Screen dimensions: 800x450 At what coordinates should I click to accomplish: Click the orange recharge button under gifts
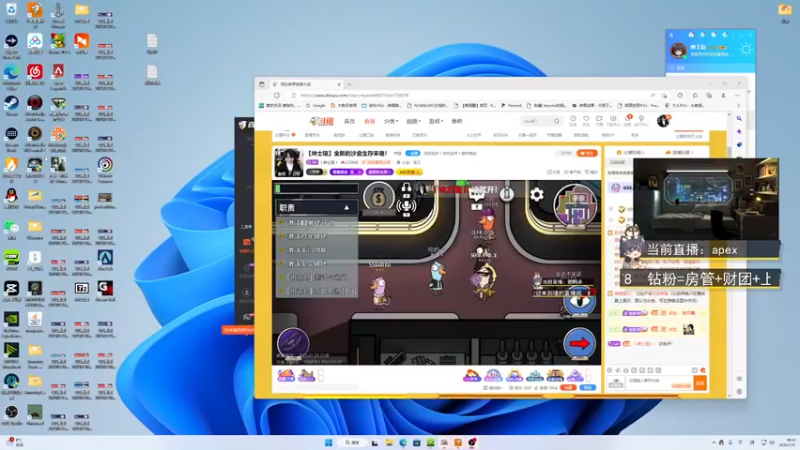tap(568, 388)
